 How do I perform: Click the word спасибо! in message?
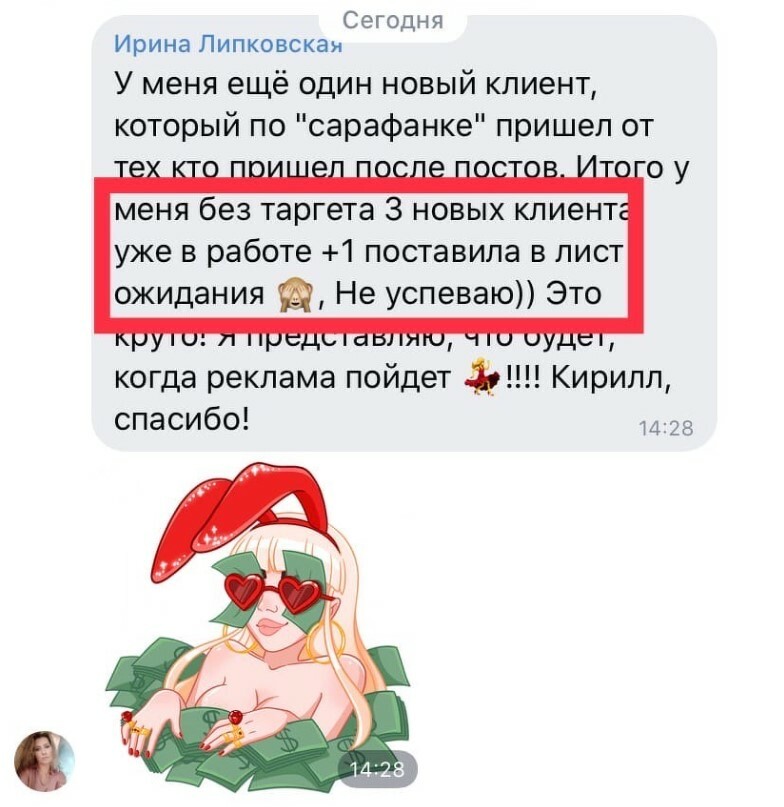[182, 419]
